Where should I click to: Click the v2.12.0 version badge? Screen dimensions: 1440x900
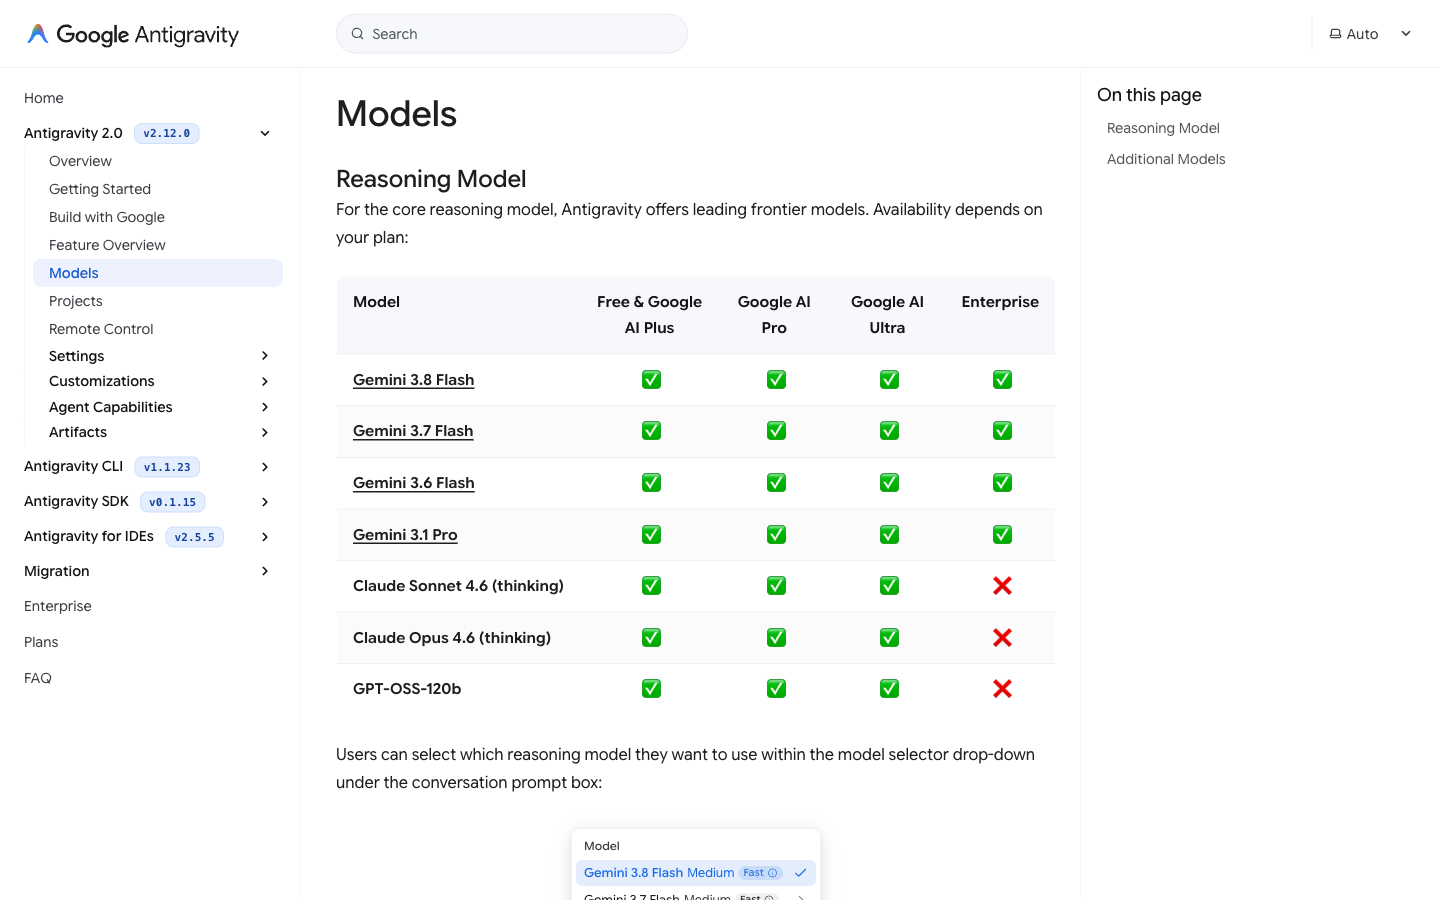coord(167,133)
